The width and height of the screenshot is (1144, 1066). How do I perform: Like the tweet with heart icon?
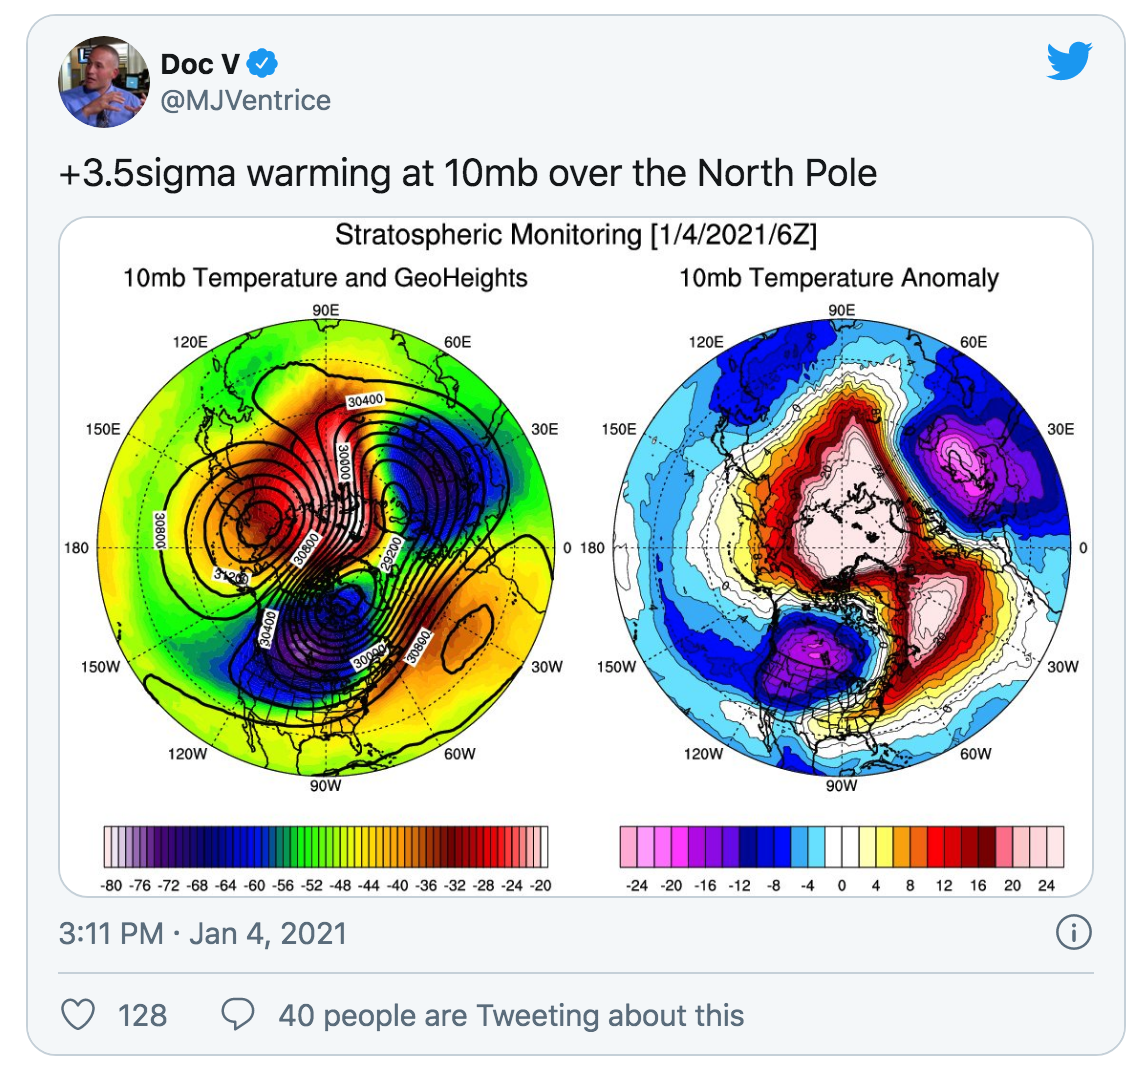77,1014
